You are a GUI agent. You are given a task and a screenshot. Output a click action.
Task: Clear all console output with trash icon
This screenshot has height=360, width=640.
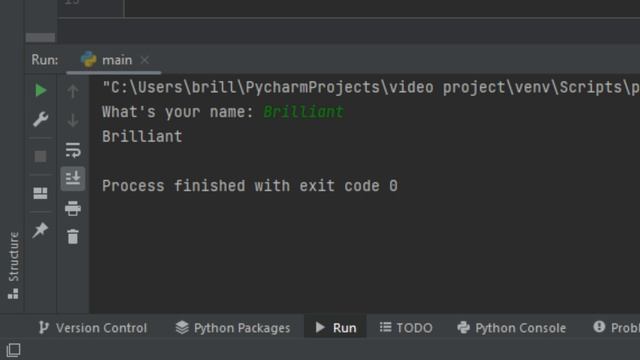click(73, 237)
